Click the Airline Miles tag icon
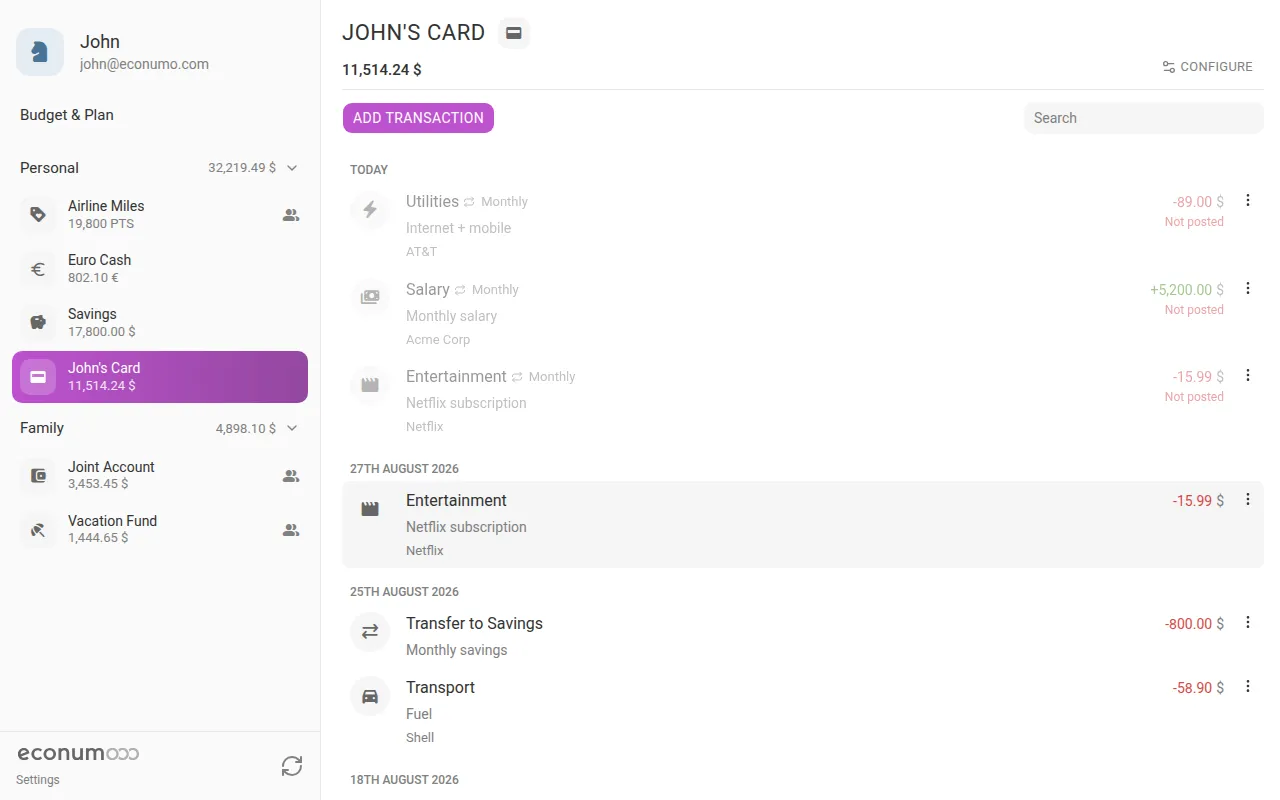1280x800 pixels. click(38, 214)
